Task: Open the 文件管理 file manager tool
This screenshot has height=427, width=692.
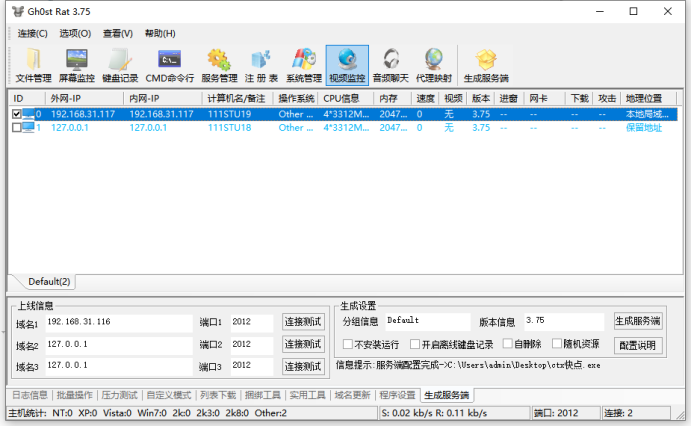Action: tap(34, 66)
